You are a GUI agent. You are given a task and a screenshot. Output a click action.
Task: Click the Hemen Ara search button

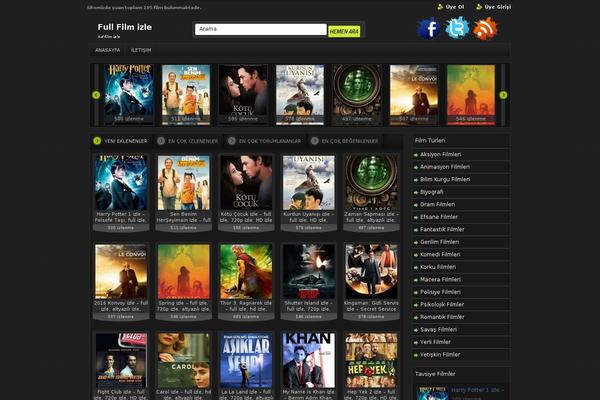344,31
